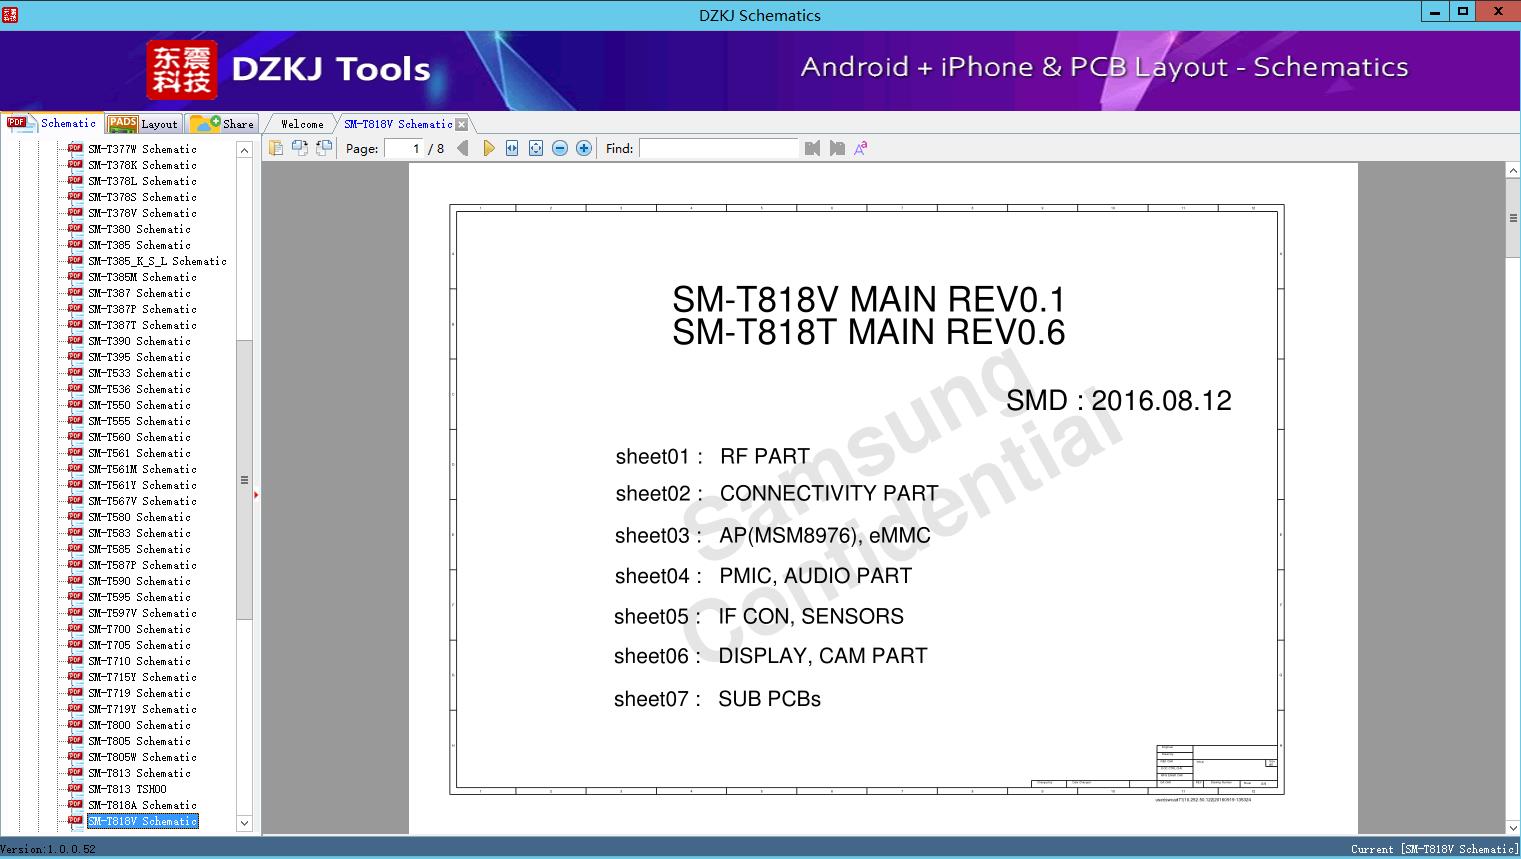Screen dimensions: 1521x859
Task: Switch to the Schematic panel tab
Action: (x=52, y=123)
